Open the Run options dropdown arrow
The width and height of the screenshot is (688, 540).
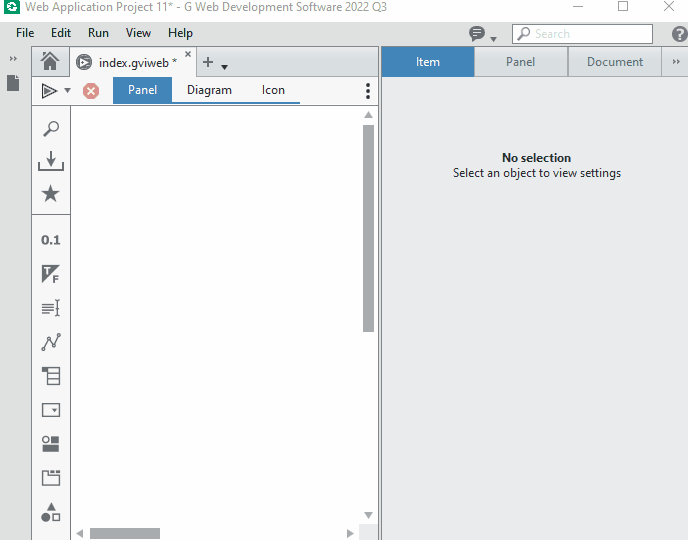67,91
